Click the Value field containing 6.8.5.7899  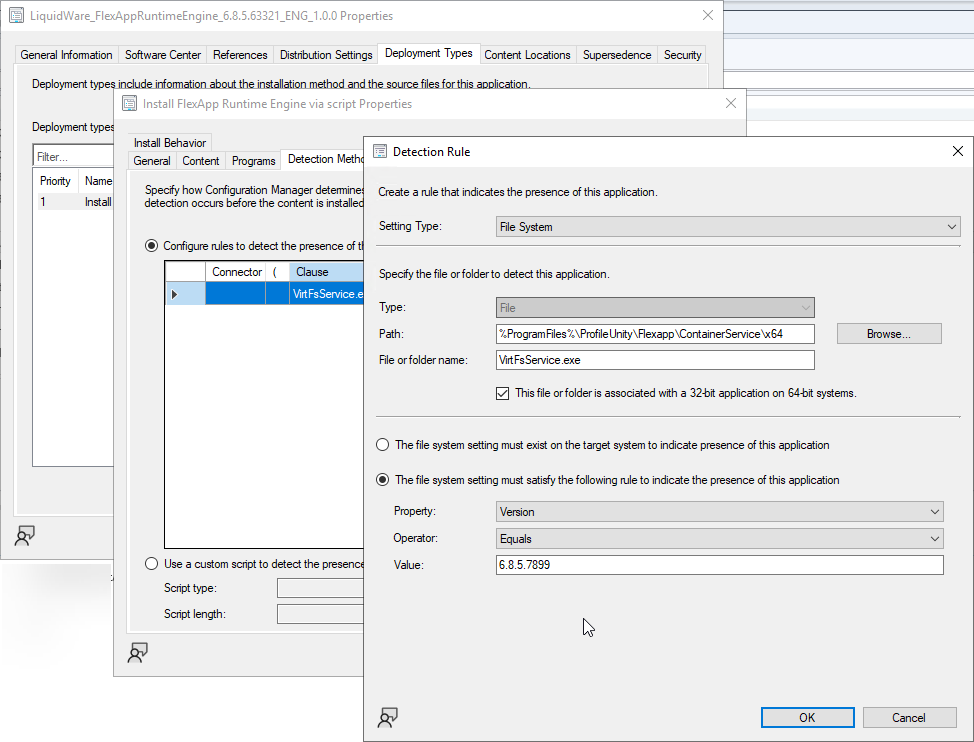[720, 566]
